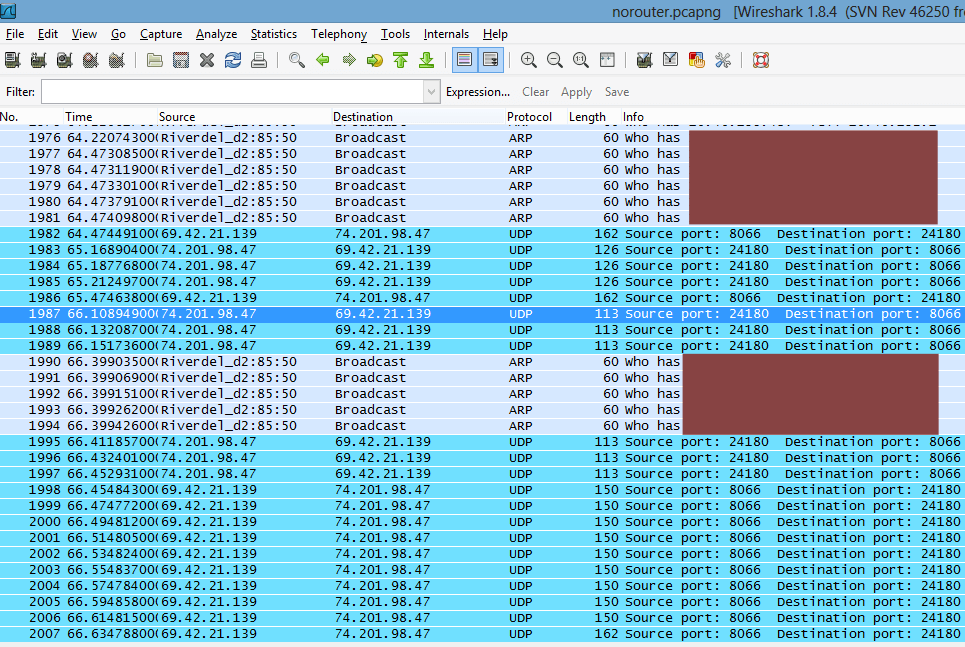Screen dimensions: 965x647
Task: Jump to the first packet icon
Action: (401, 60)
